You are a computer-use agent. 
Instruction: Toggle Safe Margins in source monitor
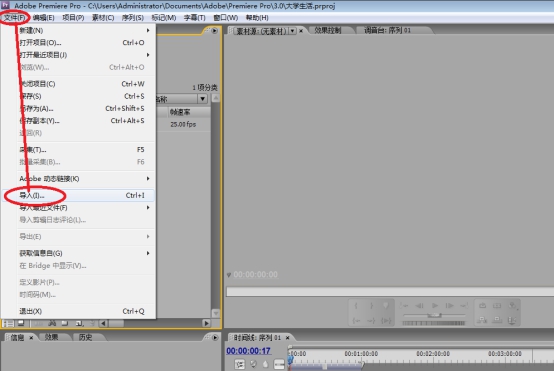pyautogui.click(x=497, y=306)
